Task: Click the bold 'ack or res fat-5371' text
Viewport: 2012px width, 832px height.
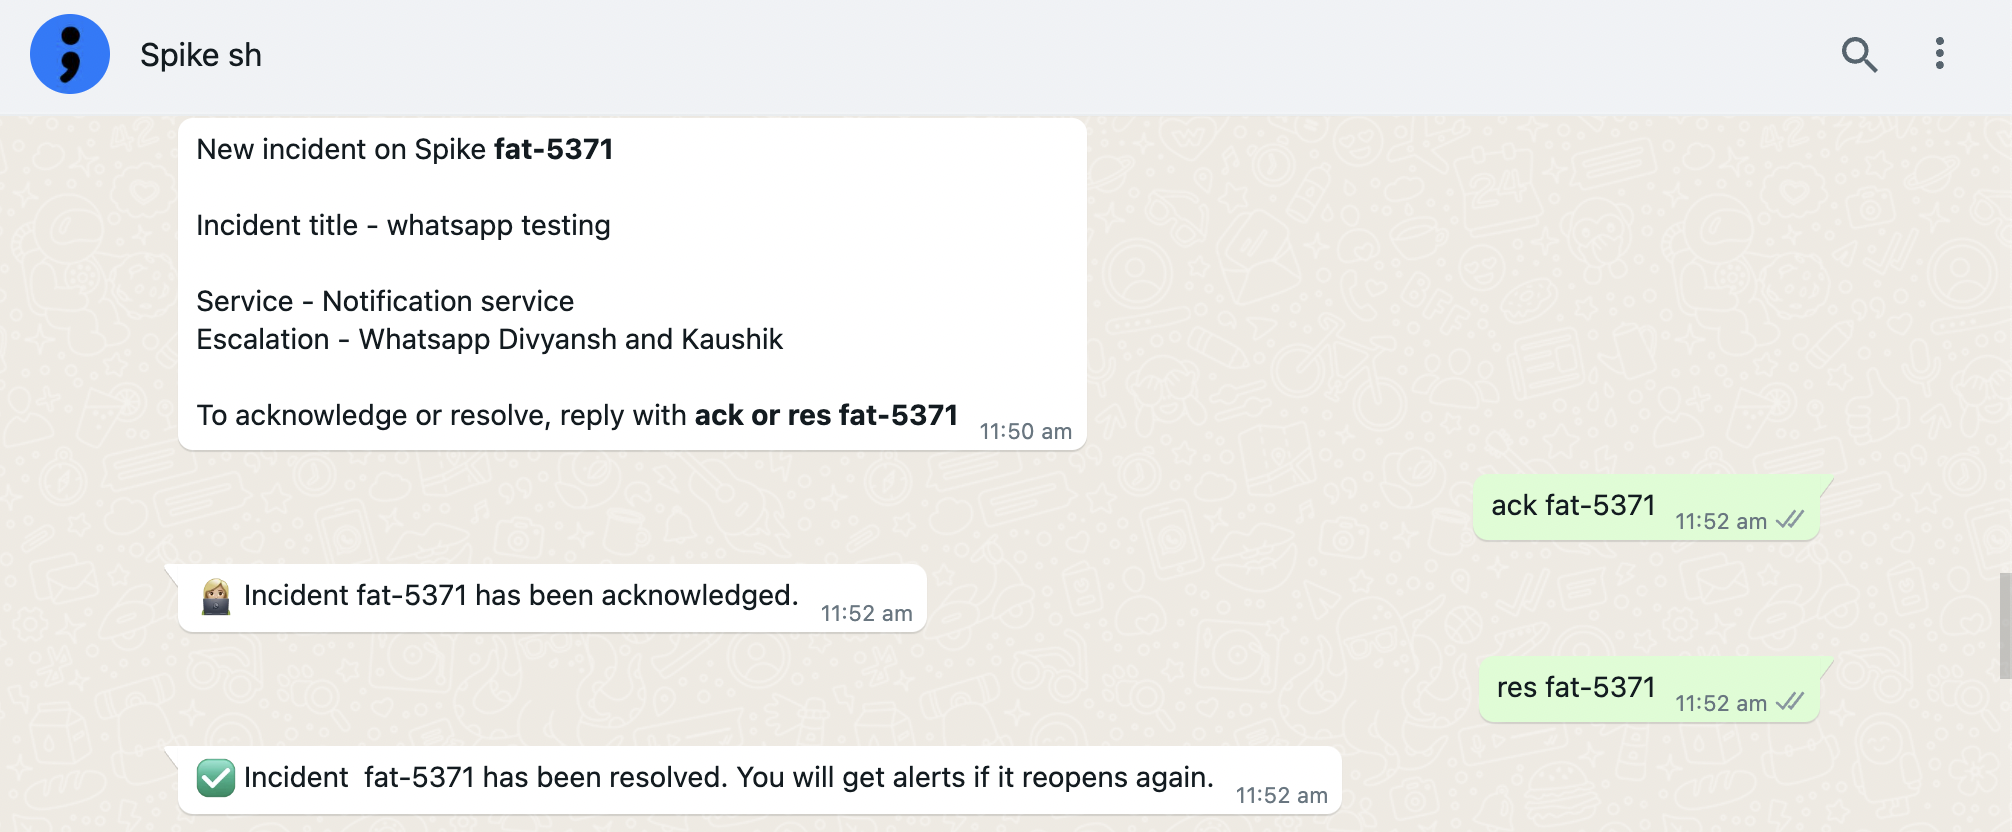Action: pyautogui.click(x=826, y=415)
